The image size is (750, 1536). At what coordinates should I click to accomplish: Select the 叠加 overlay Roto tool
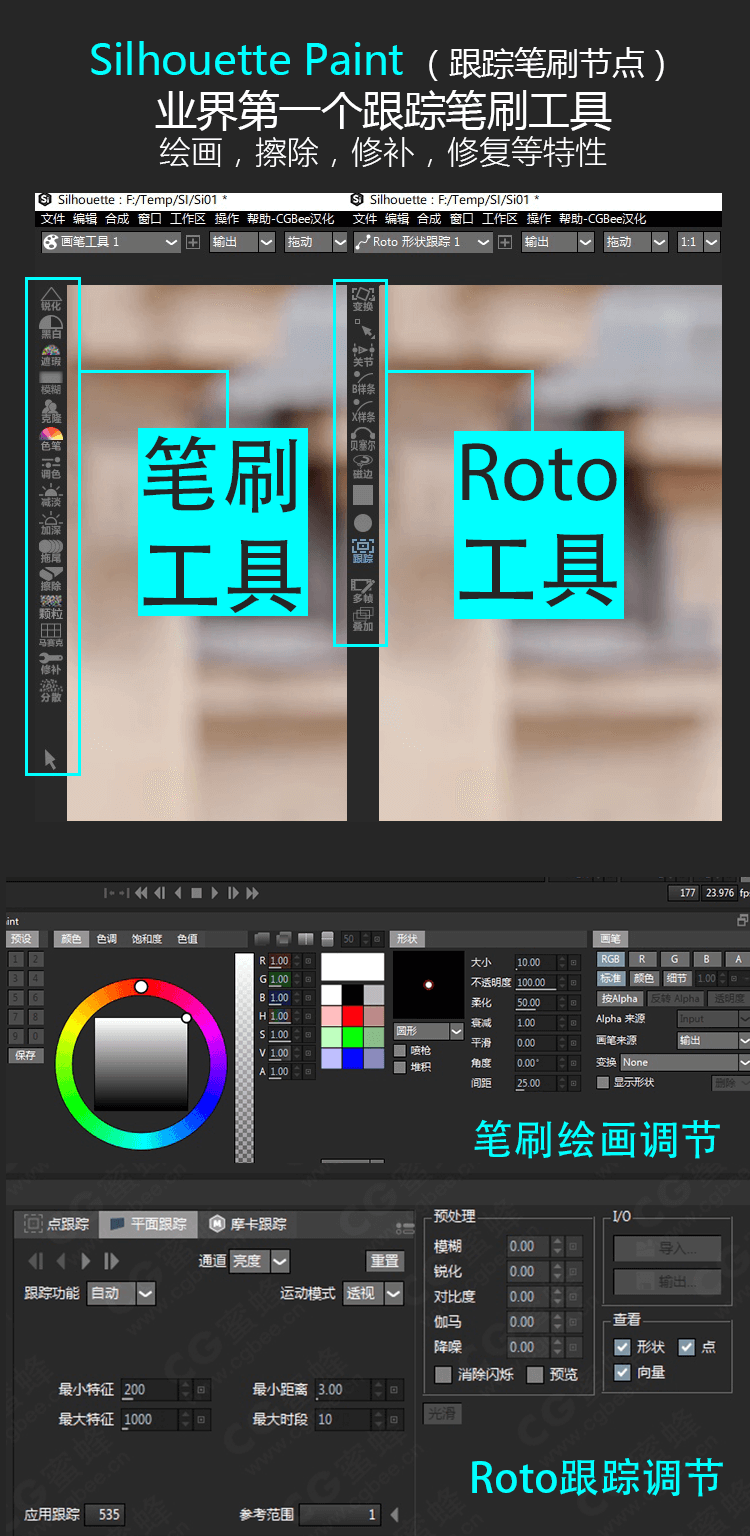[x=362, y=619]
